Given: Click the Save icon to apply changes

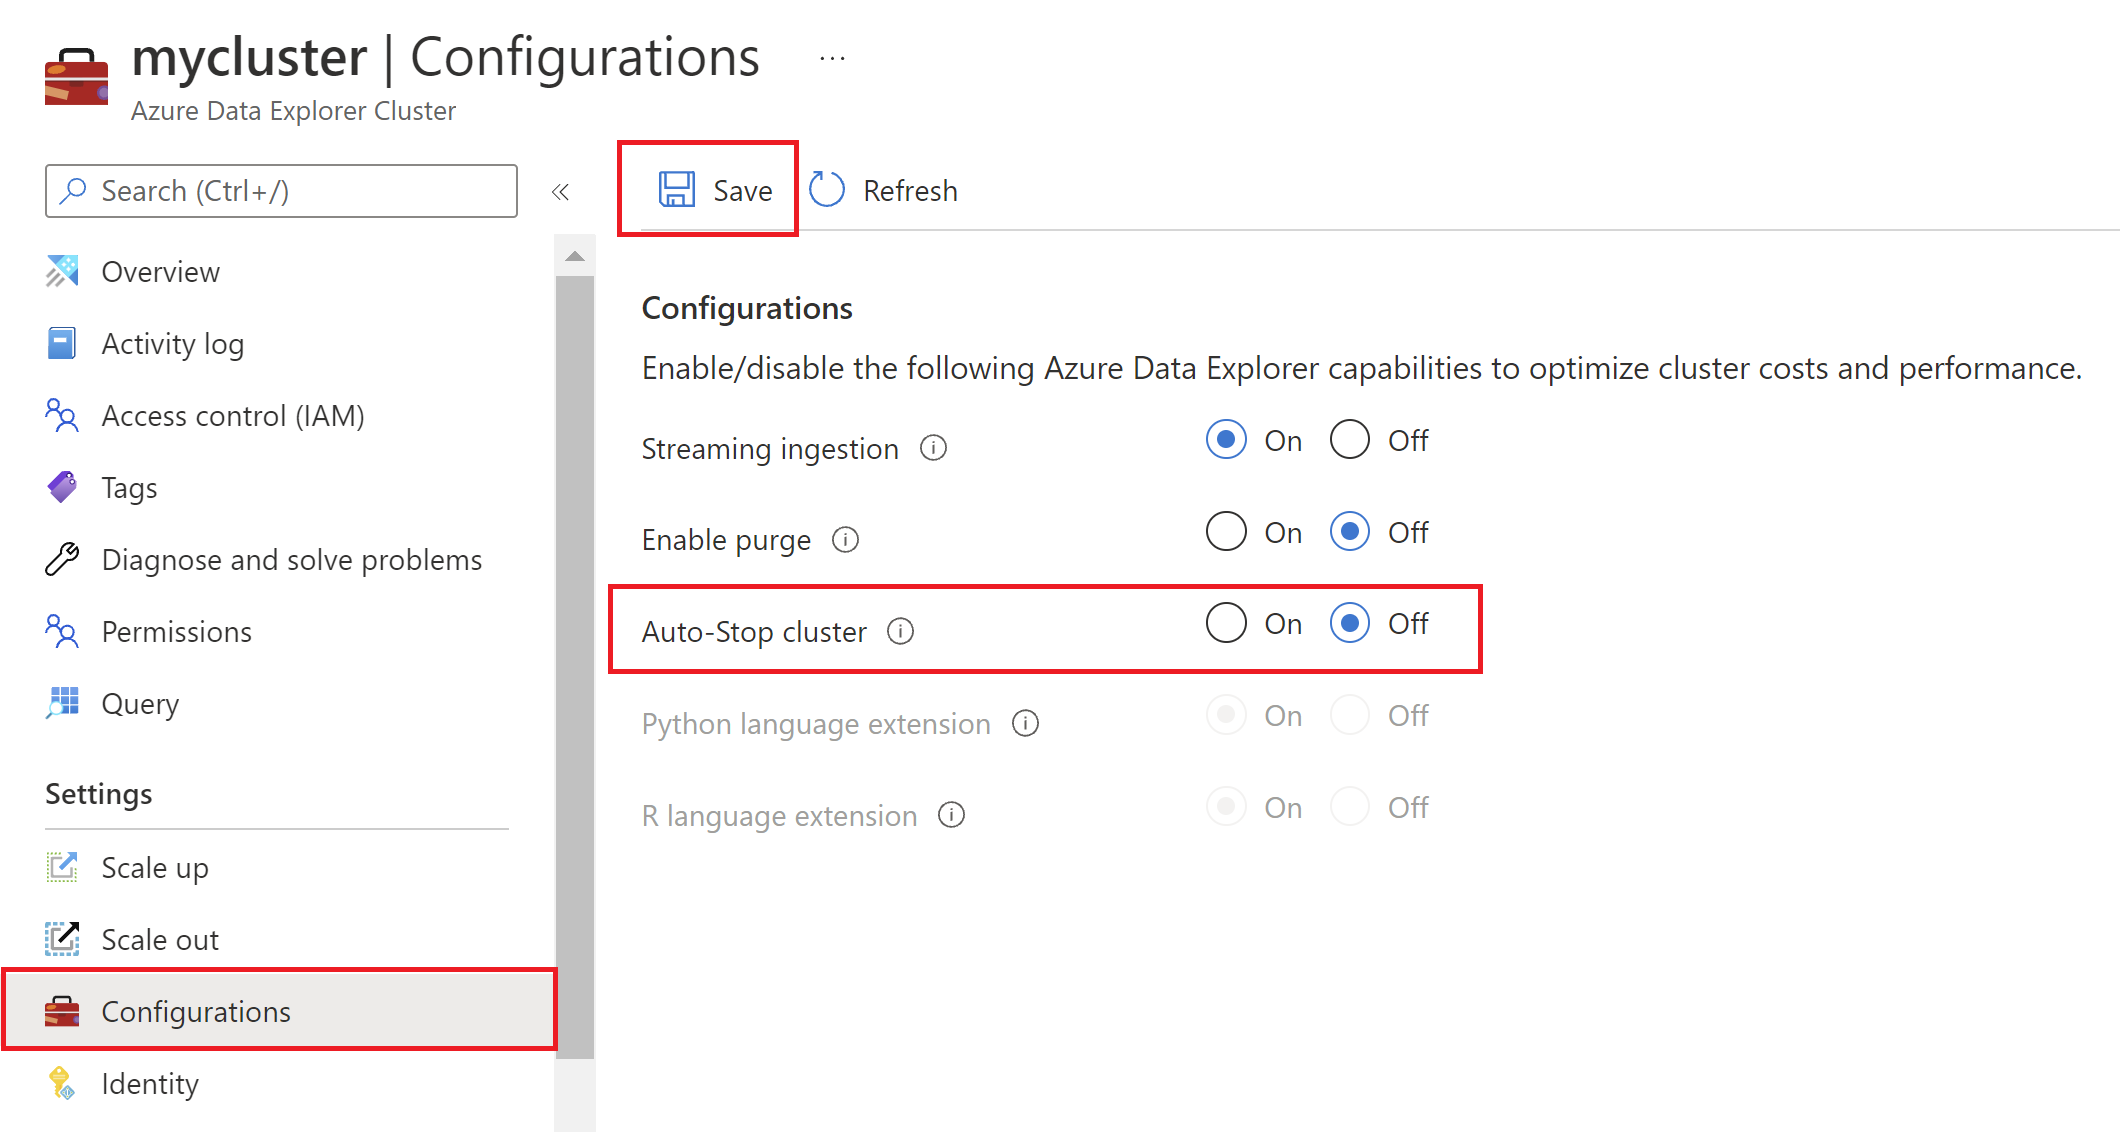Looking at the screenshot, I should (x=683, y=191).
